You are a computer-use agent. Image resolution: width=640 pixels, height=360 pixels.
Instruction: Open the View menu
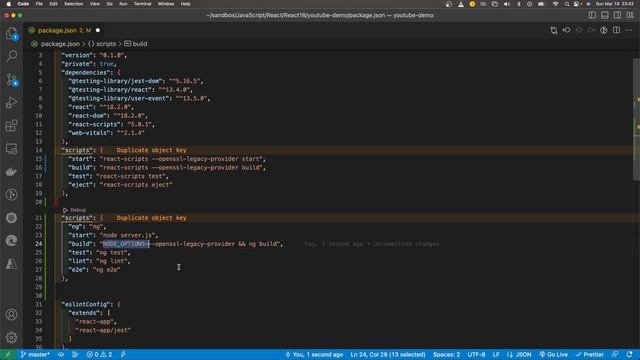(x=95, y=4)
